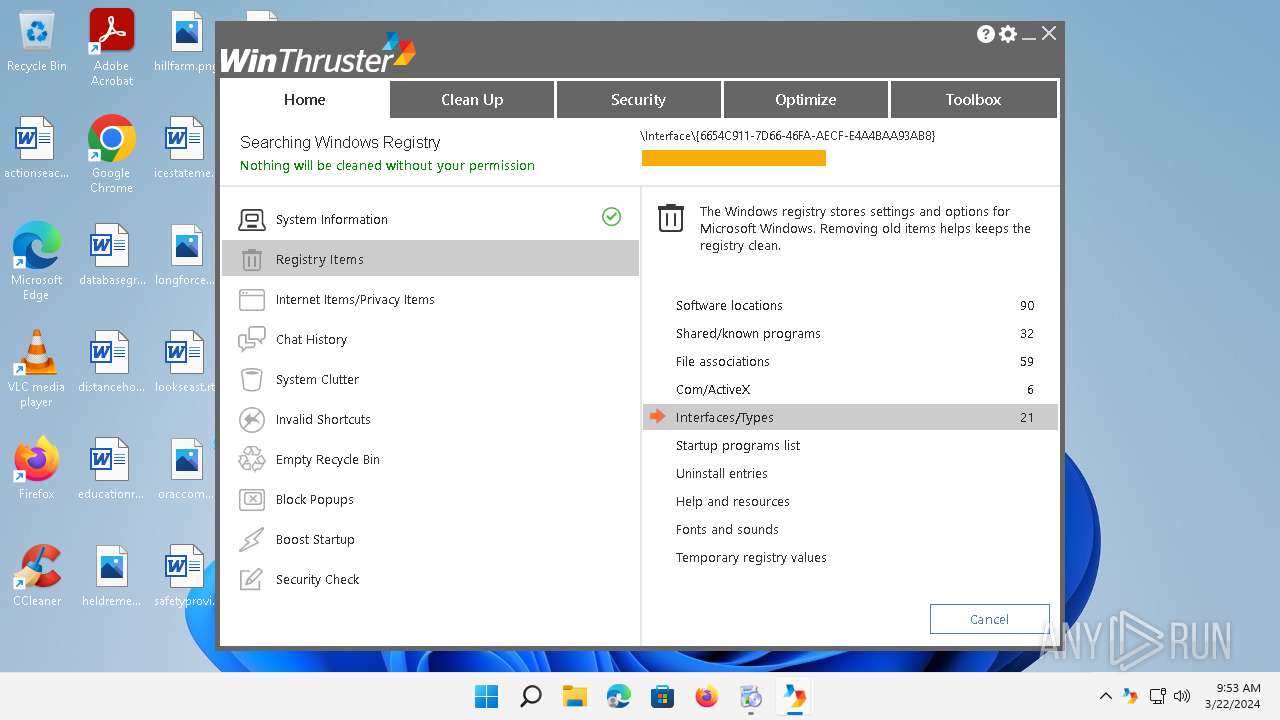Image resolution: width=1280 pixels, height=720 pixels.
Task: Click the orange scan progress bar
Action: click(734, 158)
